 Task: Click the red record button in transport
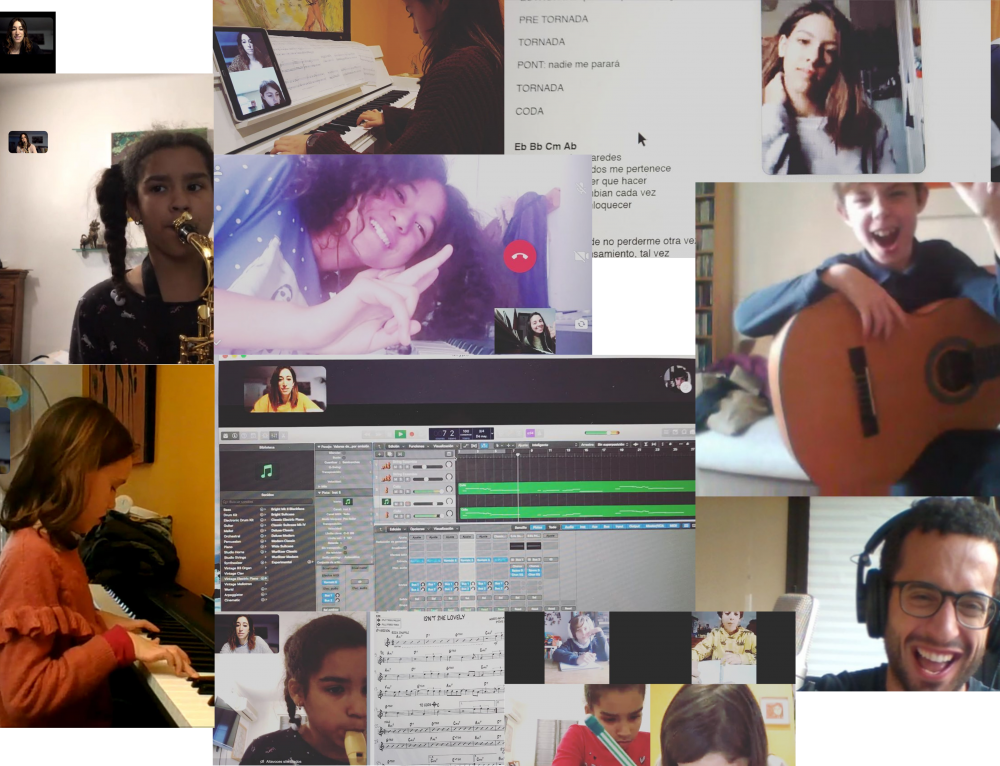pos(414,435)
